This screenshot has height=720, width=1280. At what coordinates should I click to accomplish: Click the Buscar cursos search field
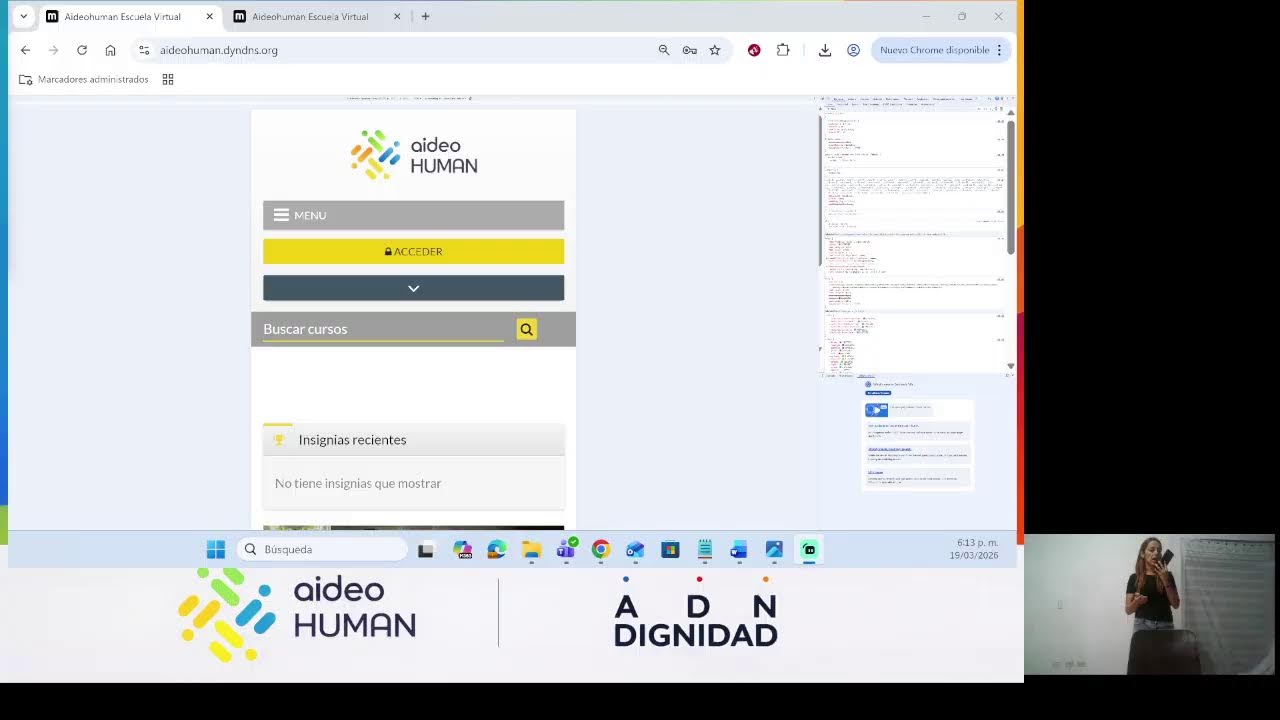(383, 329)
